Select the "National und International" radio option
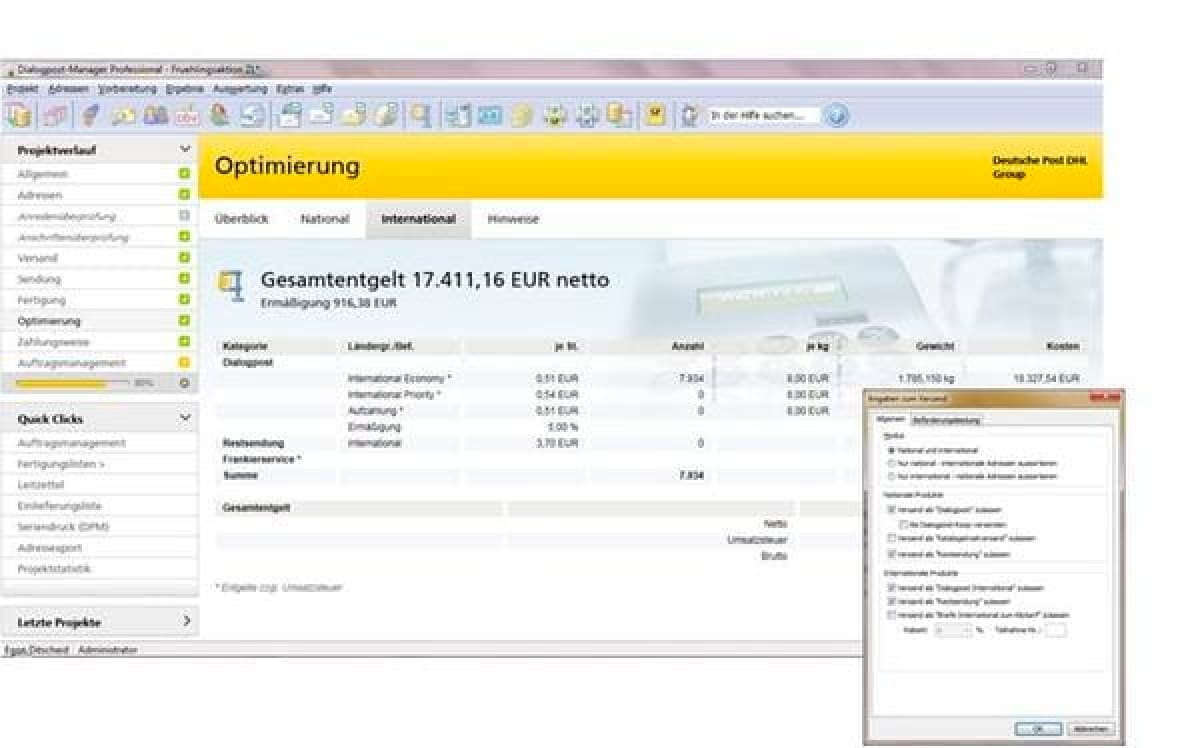1200x748 pixels. click(891, 451)
